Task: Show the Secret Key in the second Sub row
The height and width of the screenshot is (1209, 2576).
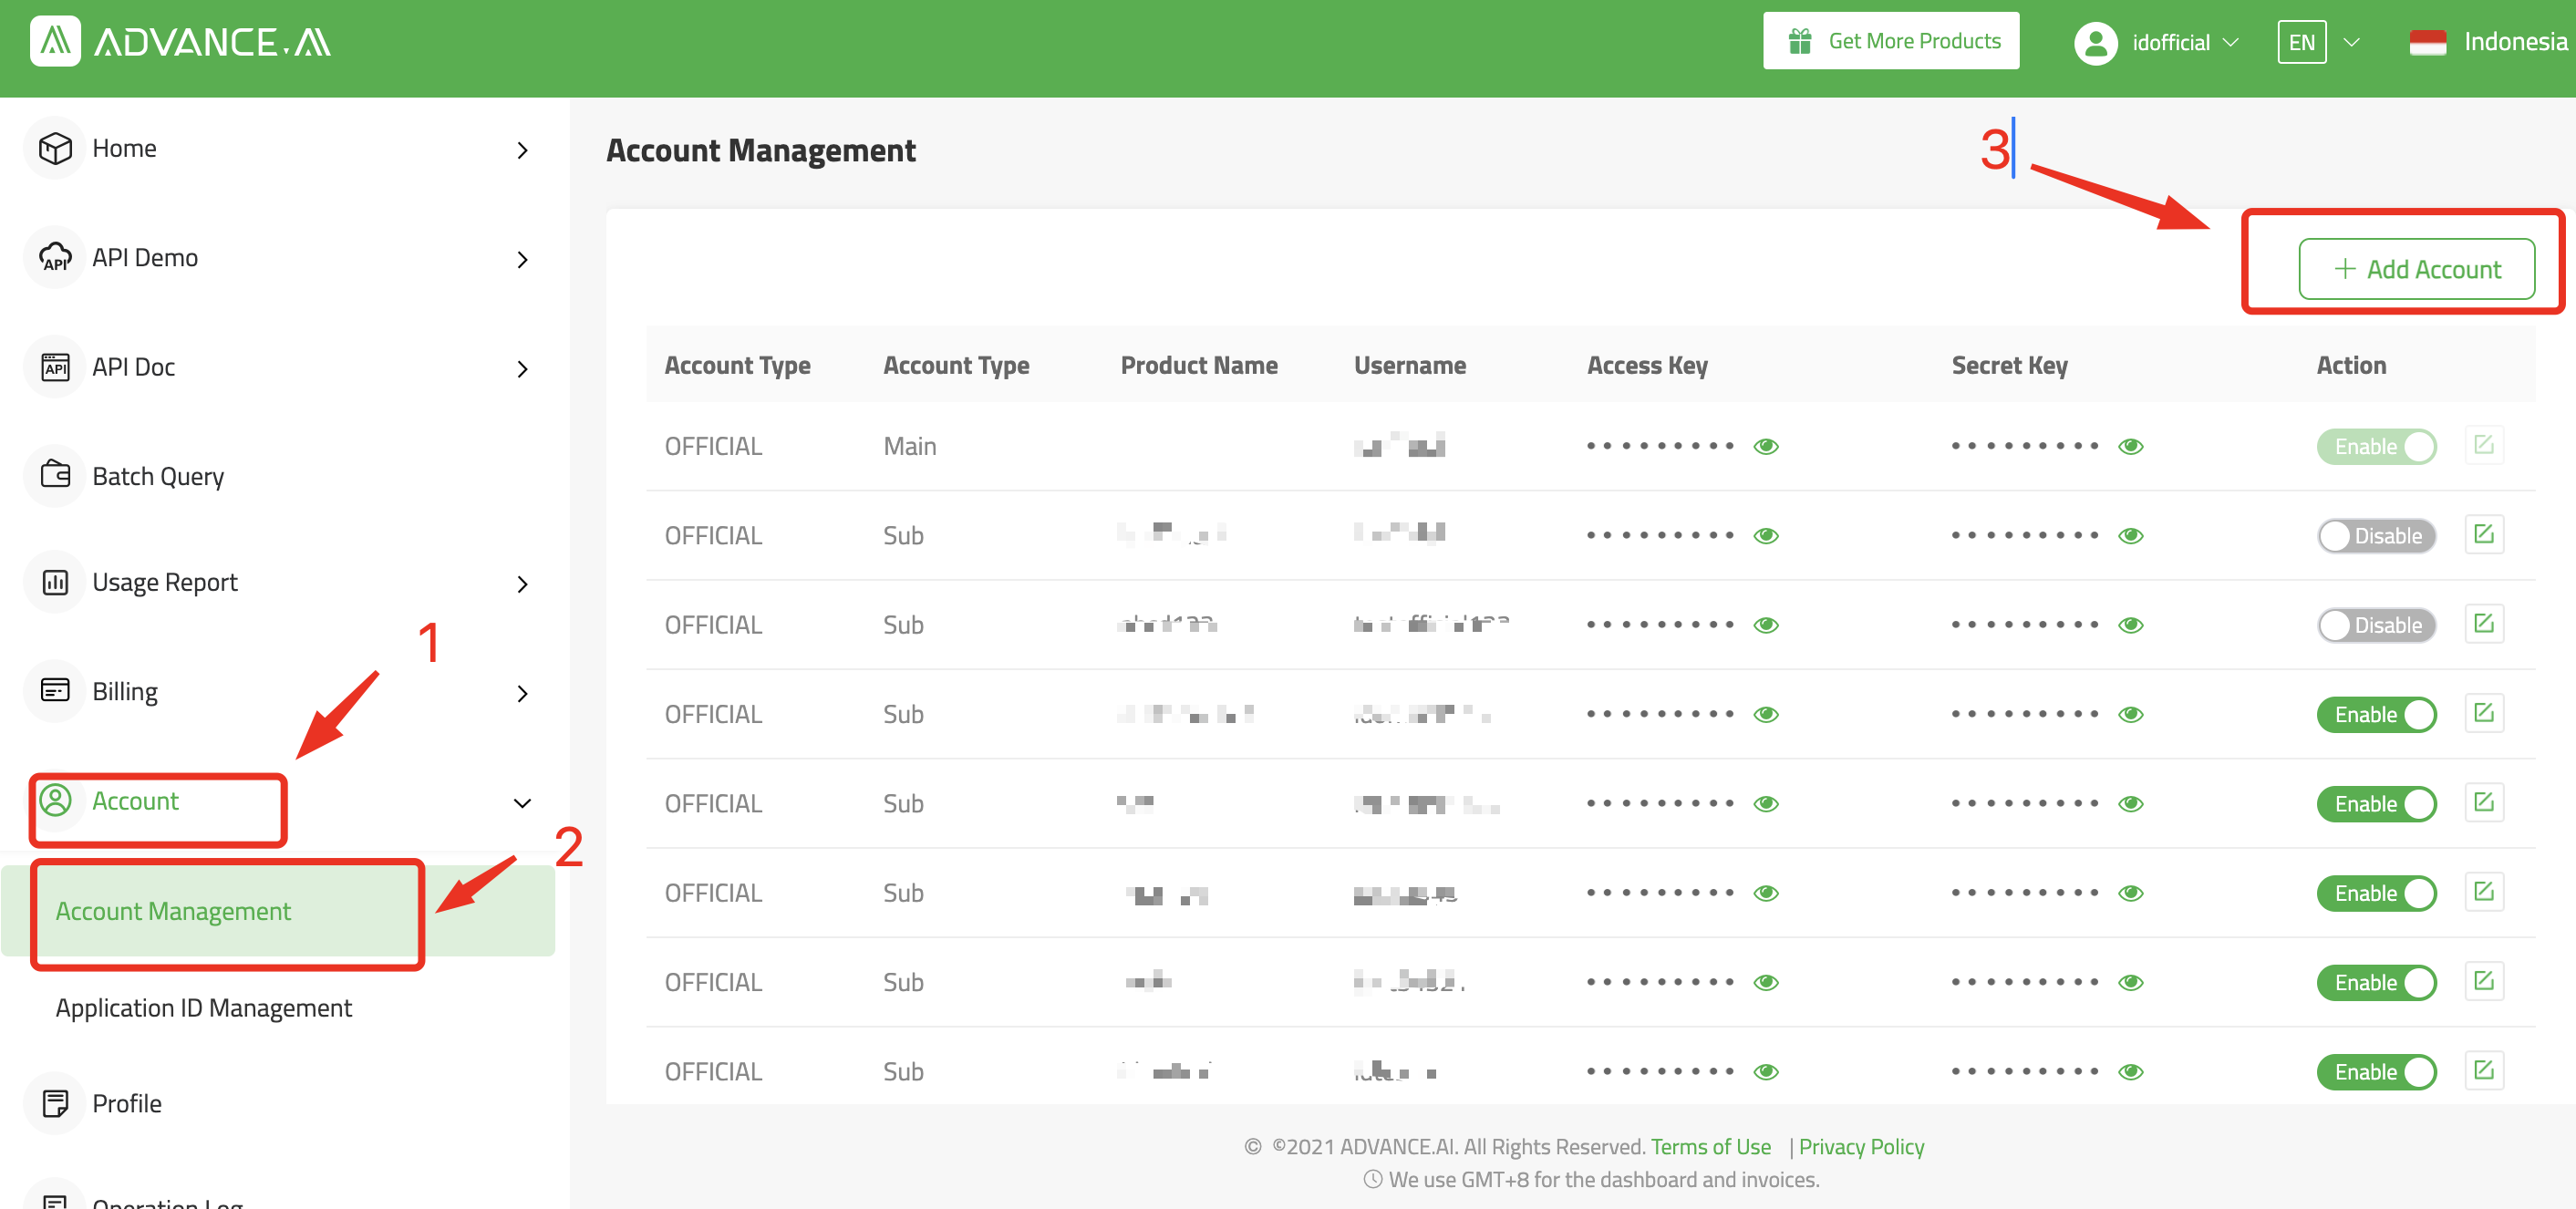Action: point(2131,625)
